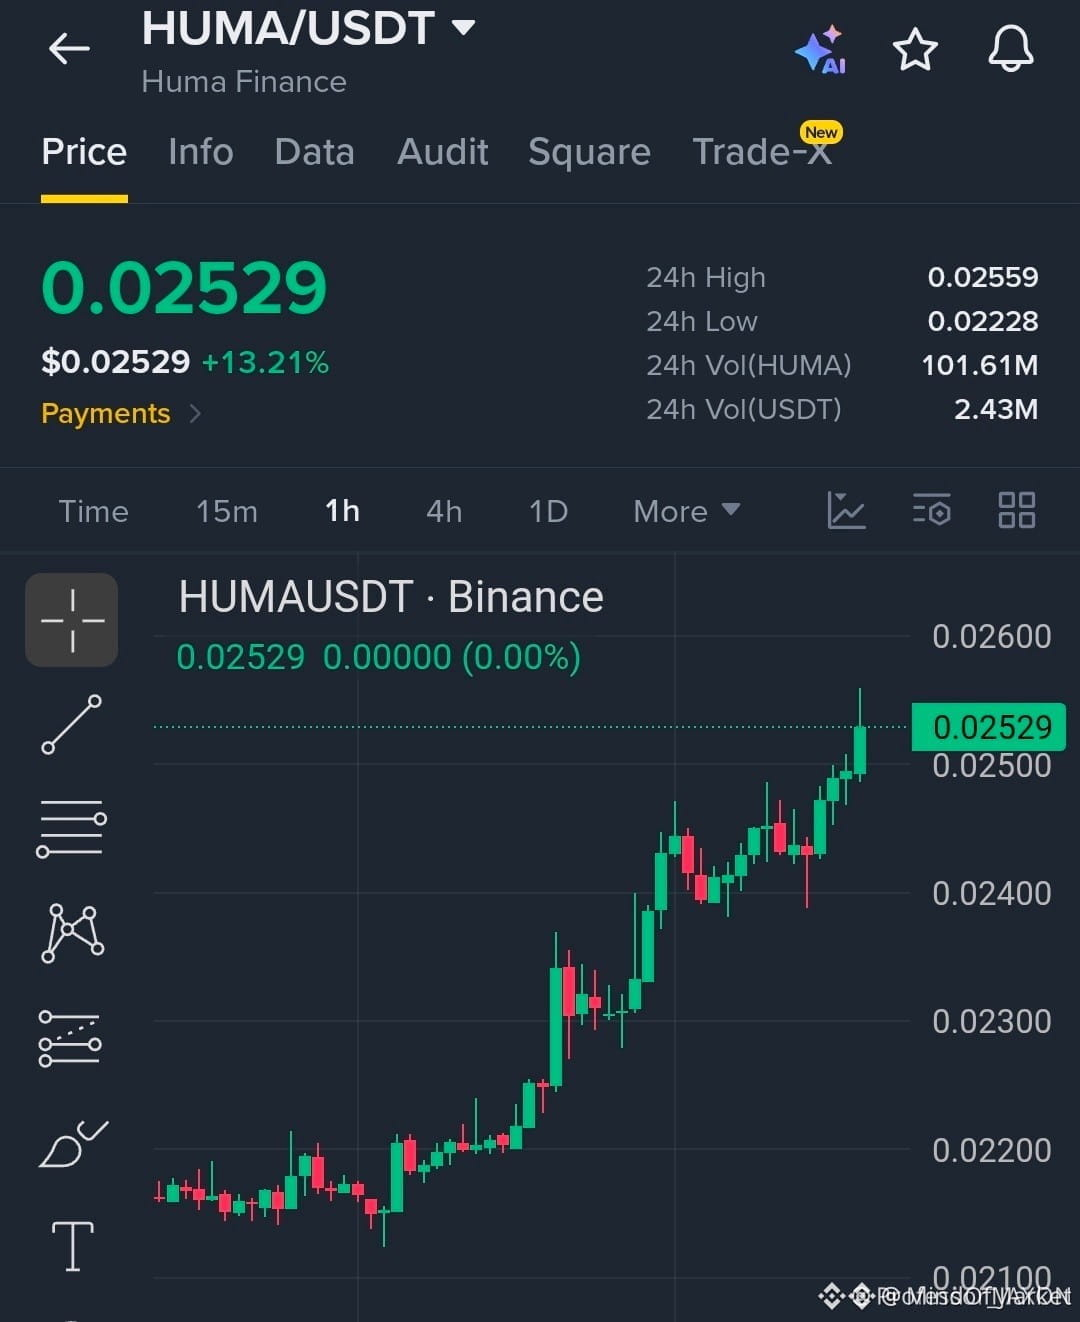The width and height of the screenshot is (1080, 1322).
Task: Select the XABCD pattern tool
Action: click(x=72, y=933)
